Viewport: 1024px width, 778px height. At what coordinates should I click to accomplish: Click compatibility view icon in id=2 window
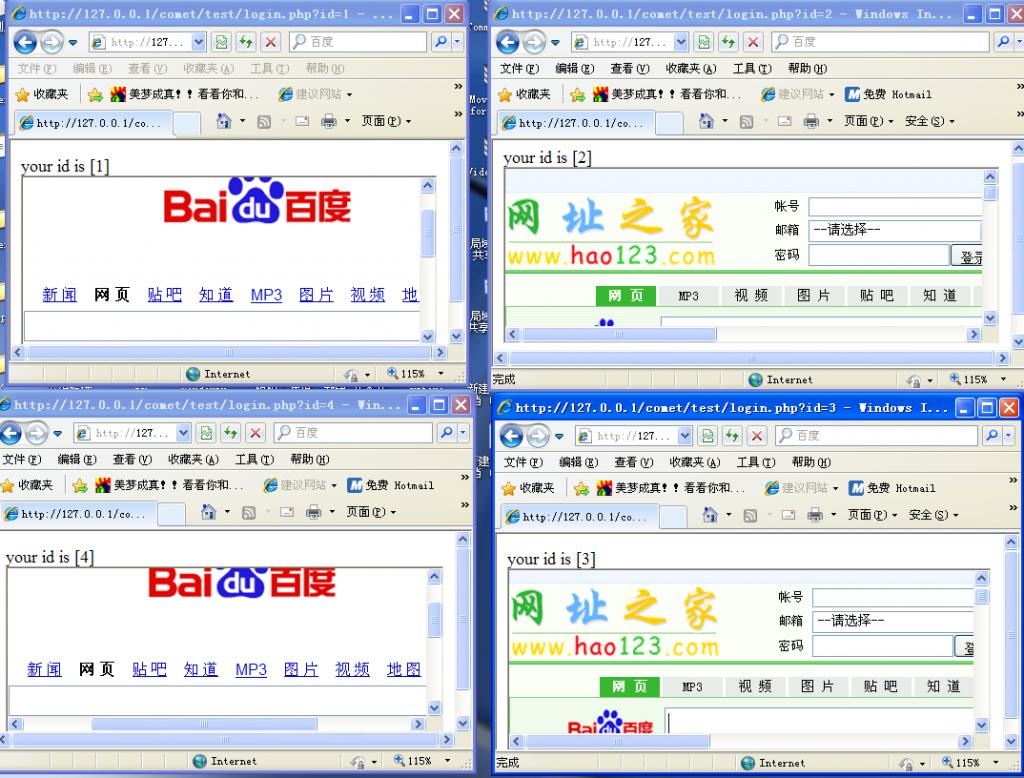(x=704, y=42)
